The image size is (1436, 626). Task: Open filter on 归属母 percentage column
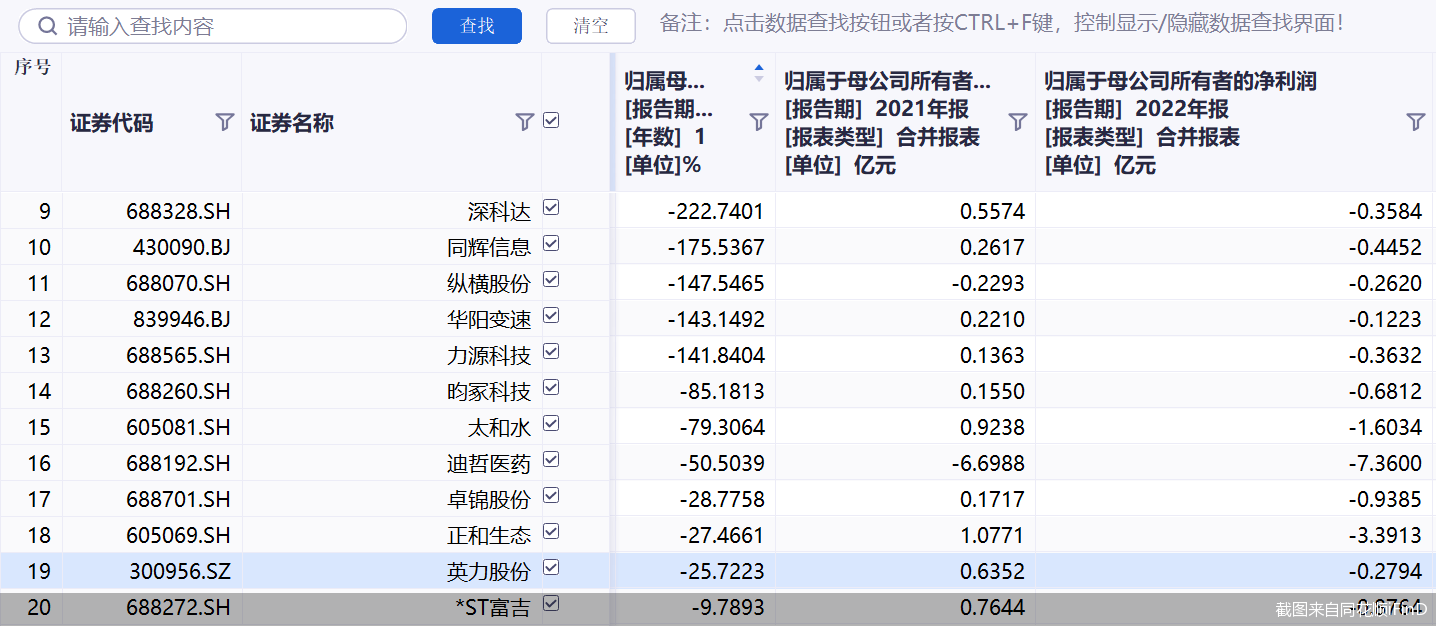click(759, 122)
